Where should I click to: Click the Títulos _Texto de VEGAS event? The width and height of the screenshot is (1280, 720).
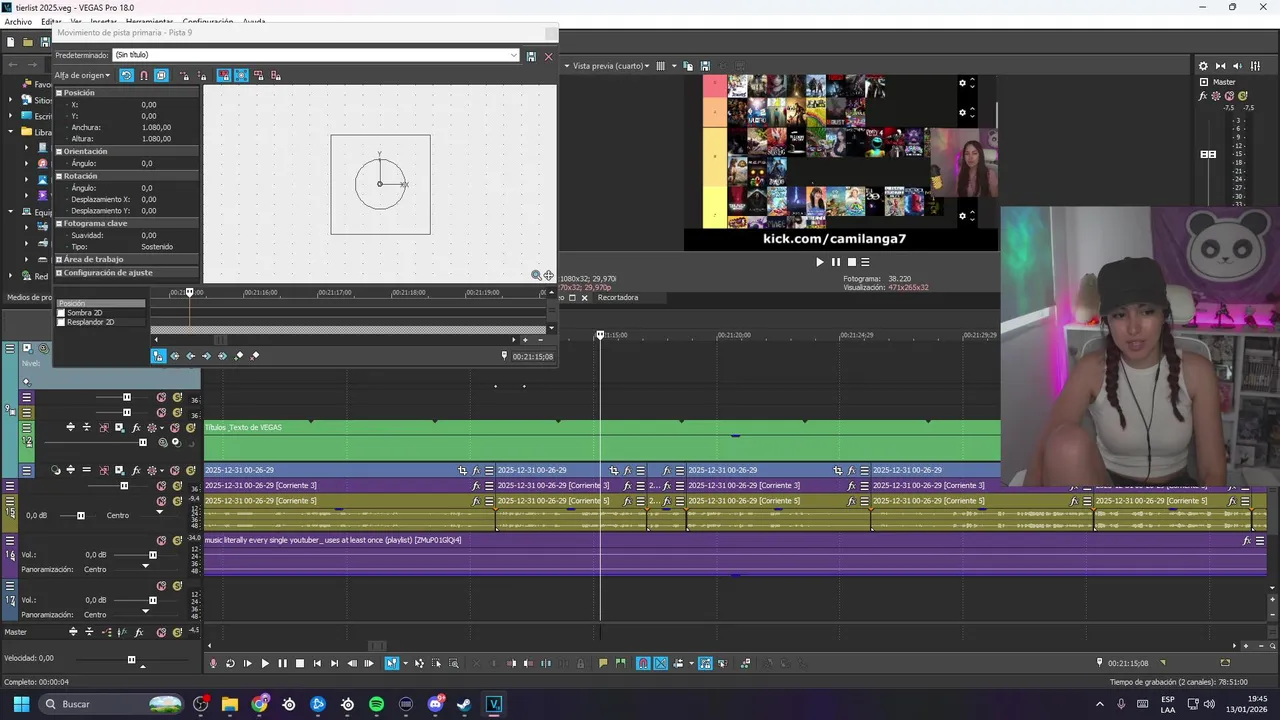click(x=602, y=441)
